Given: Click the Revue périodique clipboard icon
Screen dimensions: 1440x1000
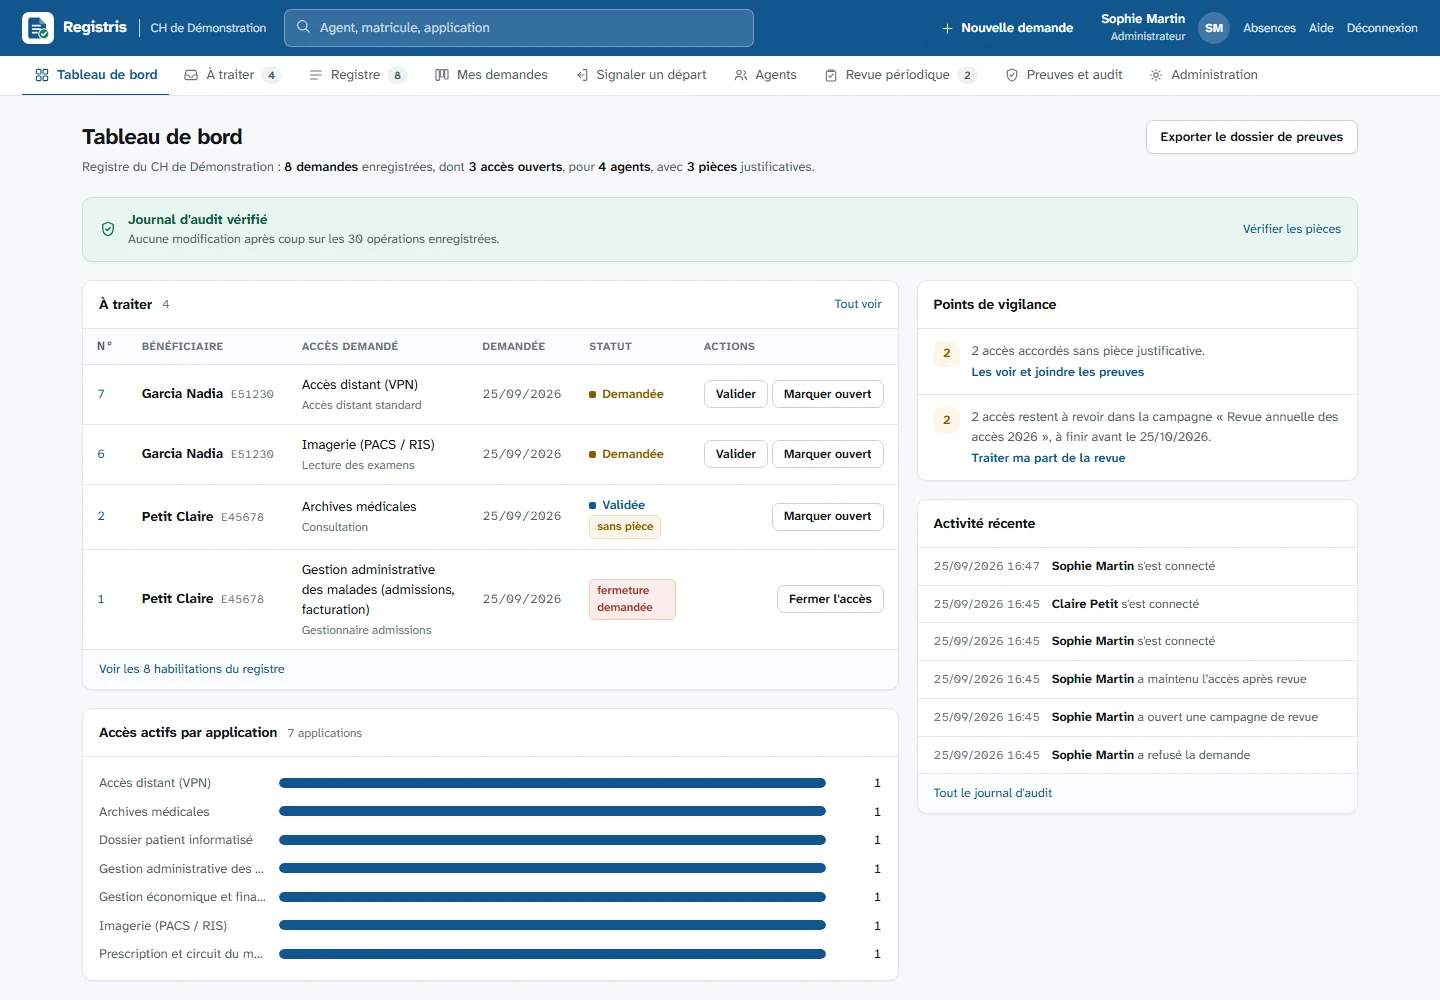Looking at the screenshot, I should (x=831, y=75).
